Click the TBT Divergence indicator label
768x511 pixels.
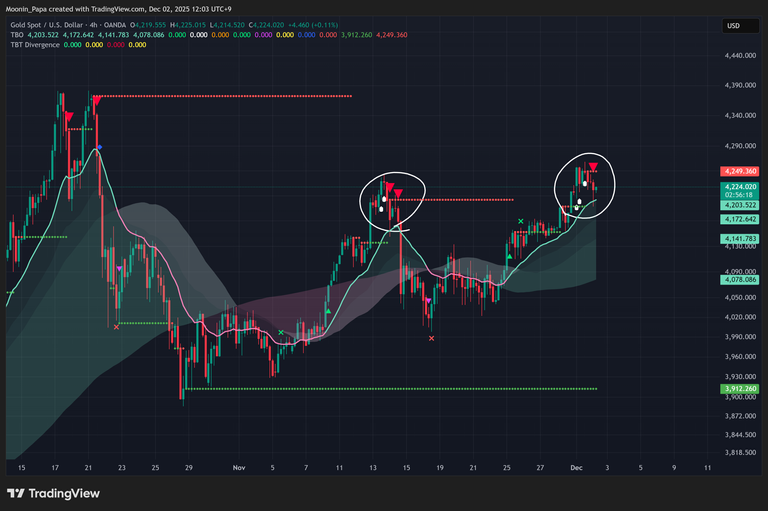[31, 44]
